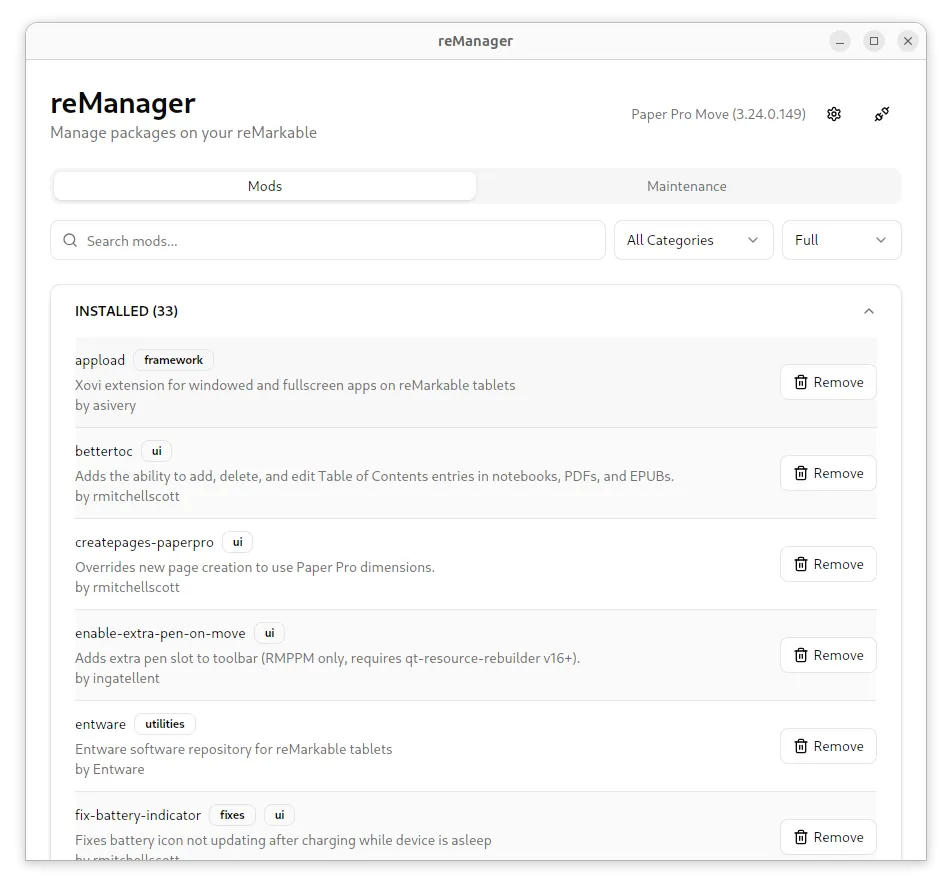Click 'Fixes battery icon not updating' description
This screenshot has height=889, width=952.
[283, 840]
